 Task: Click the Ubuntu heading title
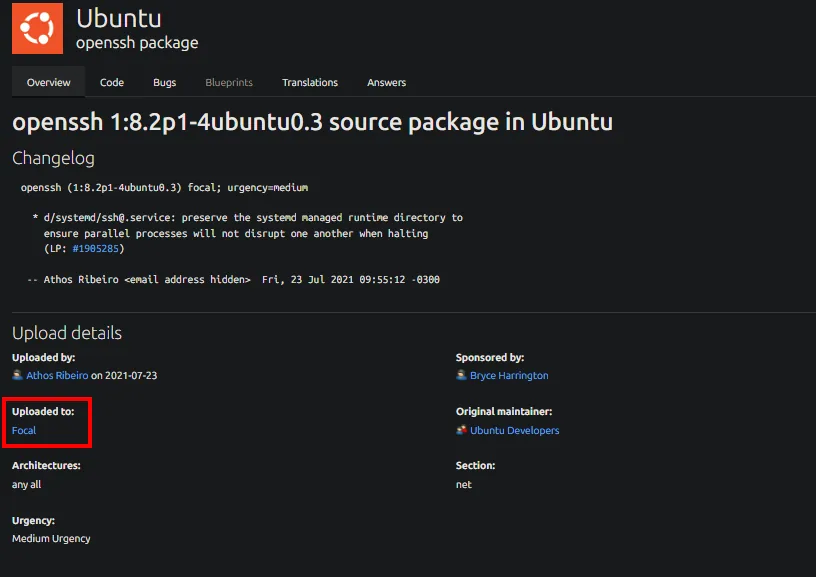(x=119, y=18)
